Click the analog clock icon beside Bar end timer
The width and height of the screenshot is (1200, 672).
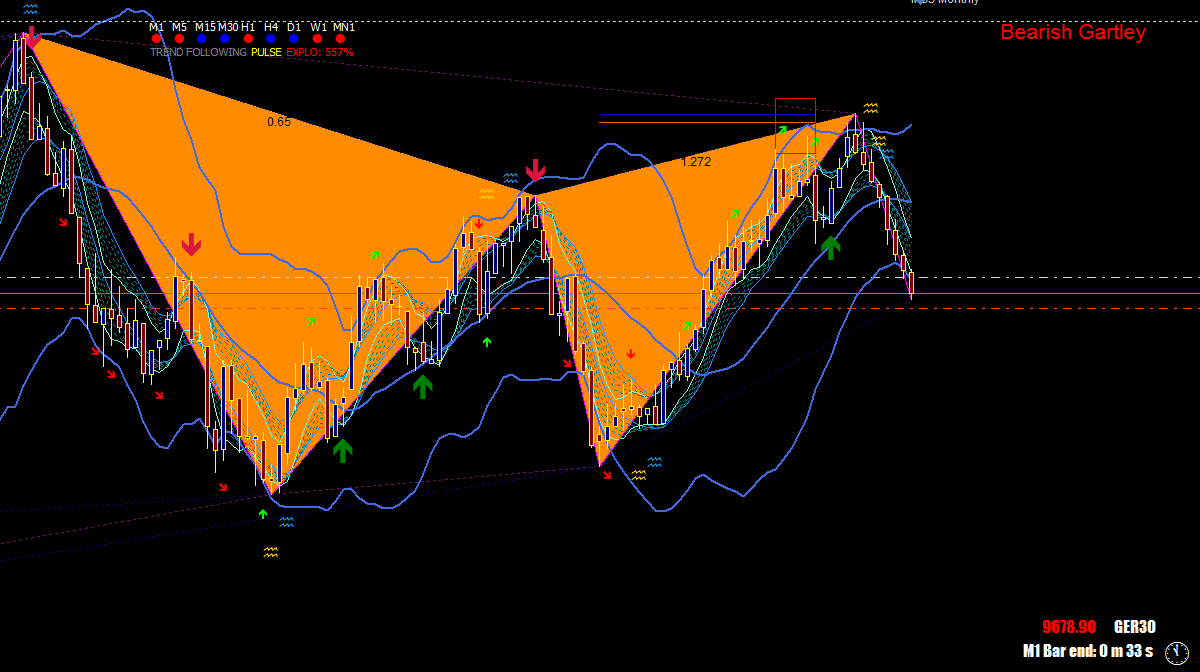pos(1176,653)
